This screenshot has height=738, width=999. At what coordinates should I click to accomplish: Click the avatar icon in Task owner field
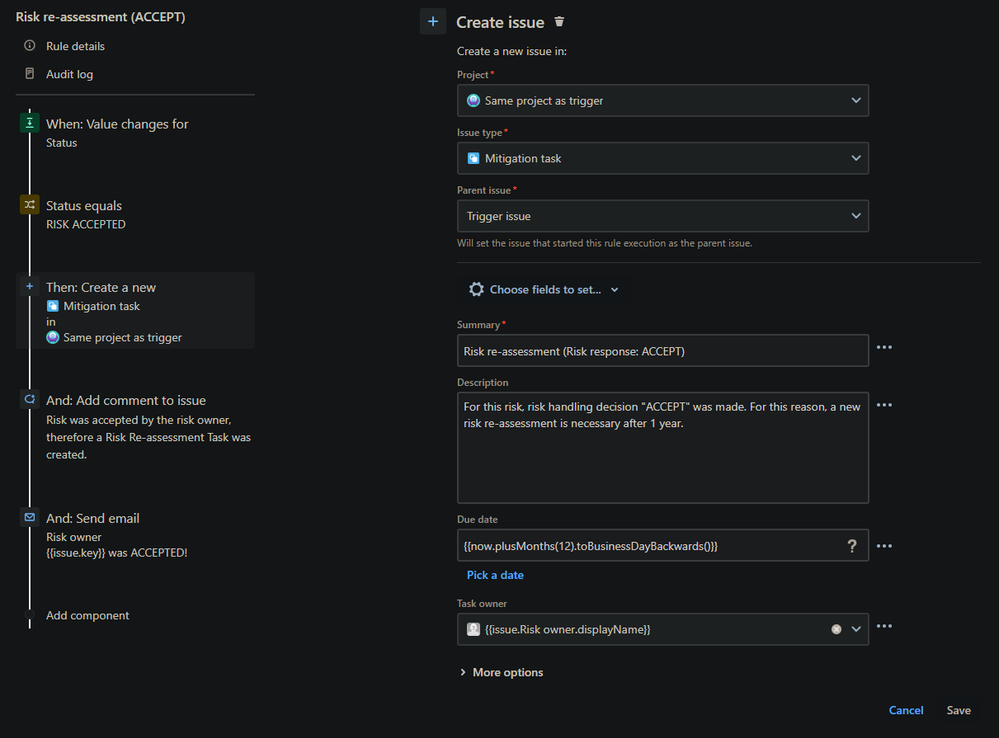click(473, 630)
